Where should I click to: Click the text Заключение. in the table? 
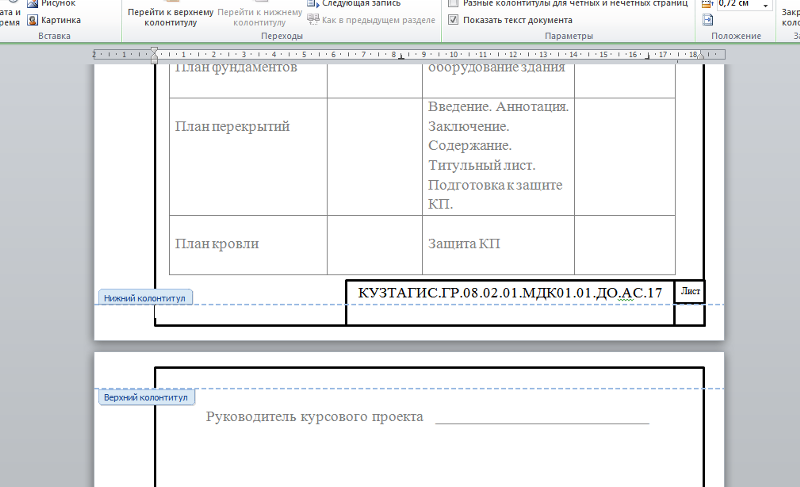468,126
